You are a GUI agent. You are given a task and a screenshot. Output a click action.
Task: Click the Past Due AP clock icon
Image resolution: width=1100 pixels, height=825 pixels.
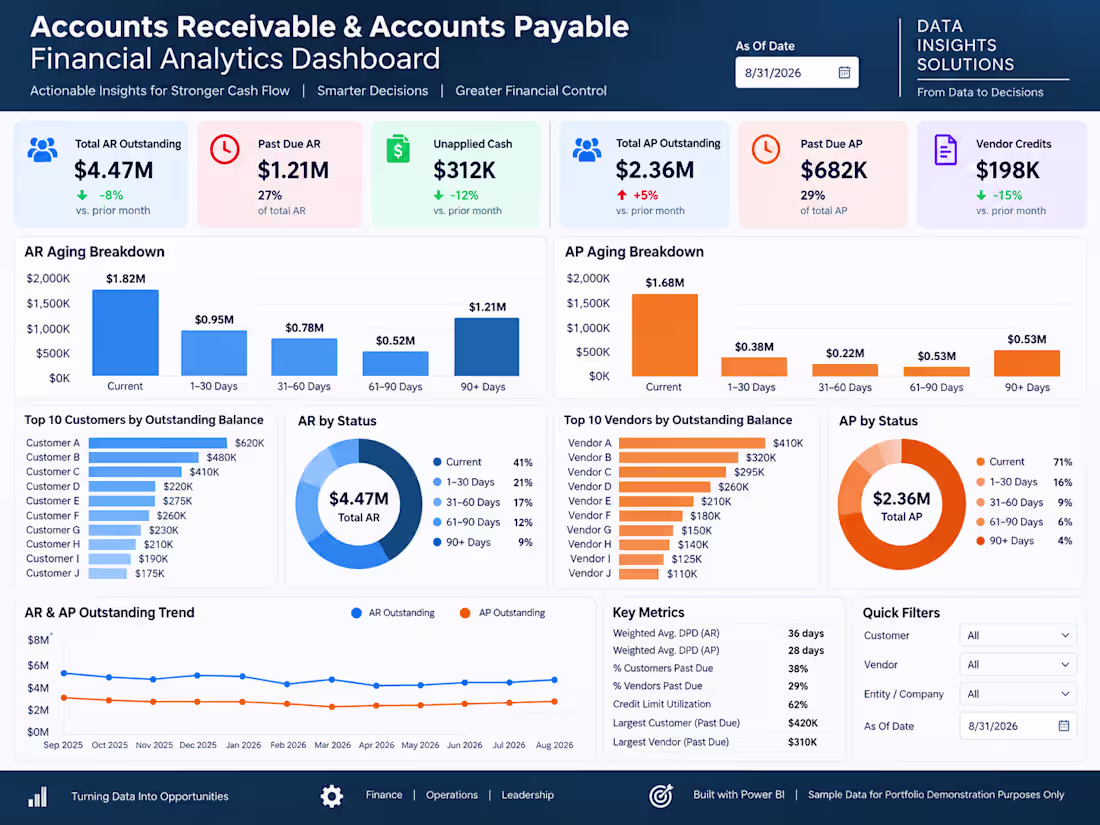pyautogui.click(x=766, y=149)
